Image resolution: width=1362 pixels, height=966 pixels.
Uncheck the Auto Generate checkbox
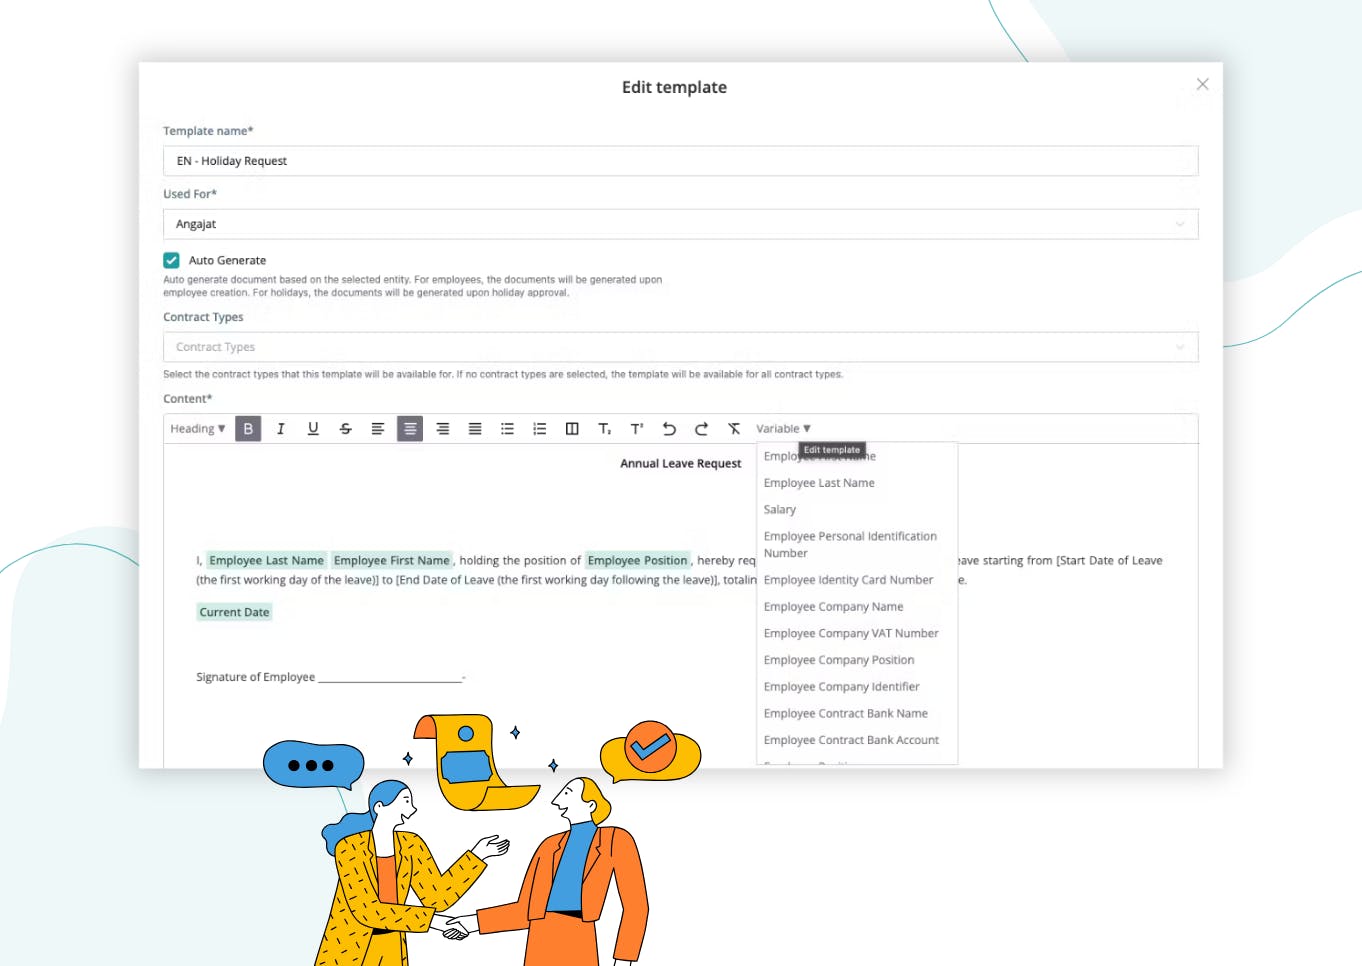tap(171, 259)
